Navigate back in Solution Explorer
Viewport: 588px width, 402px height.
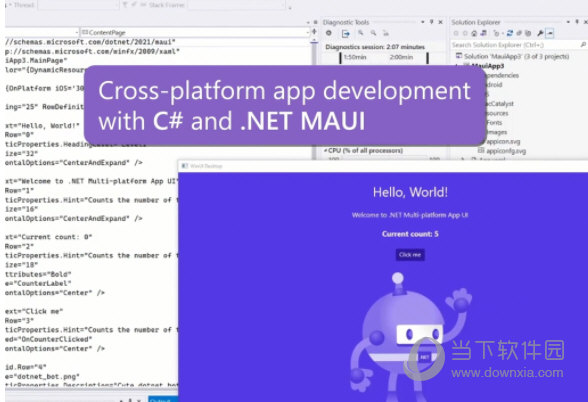tap(456, 33)
